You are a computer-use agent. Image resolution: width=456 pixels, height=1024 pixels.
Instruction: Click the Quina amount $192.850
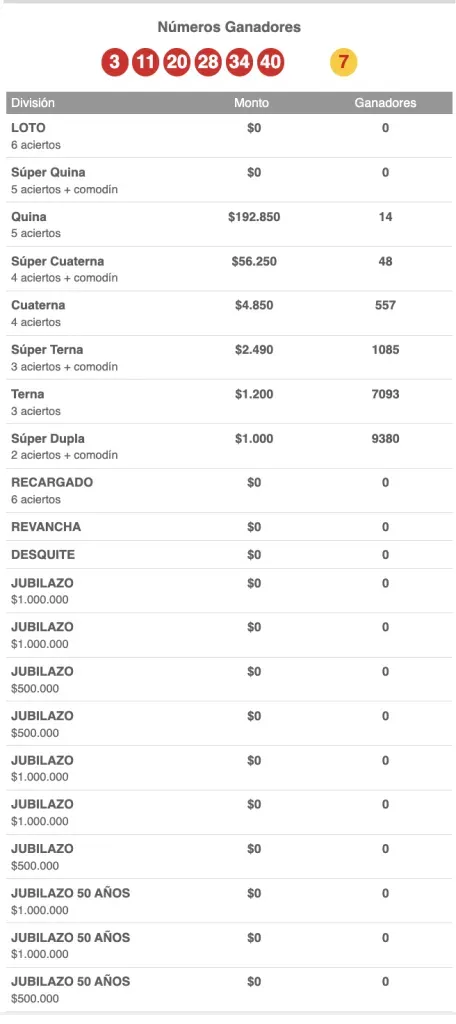click(254, 217)
